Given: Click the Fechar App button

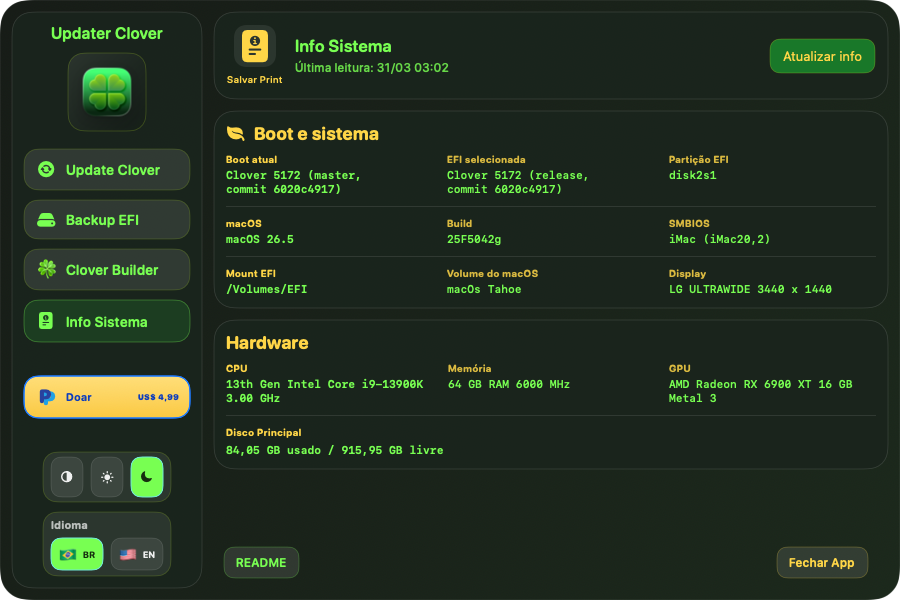Looking at the screenshot, I should coord(822,562).
